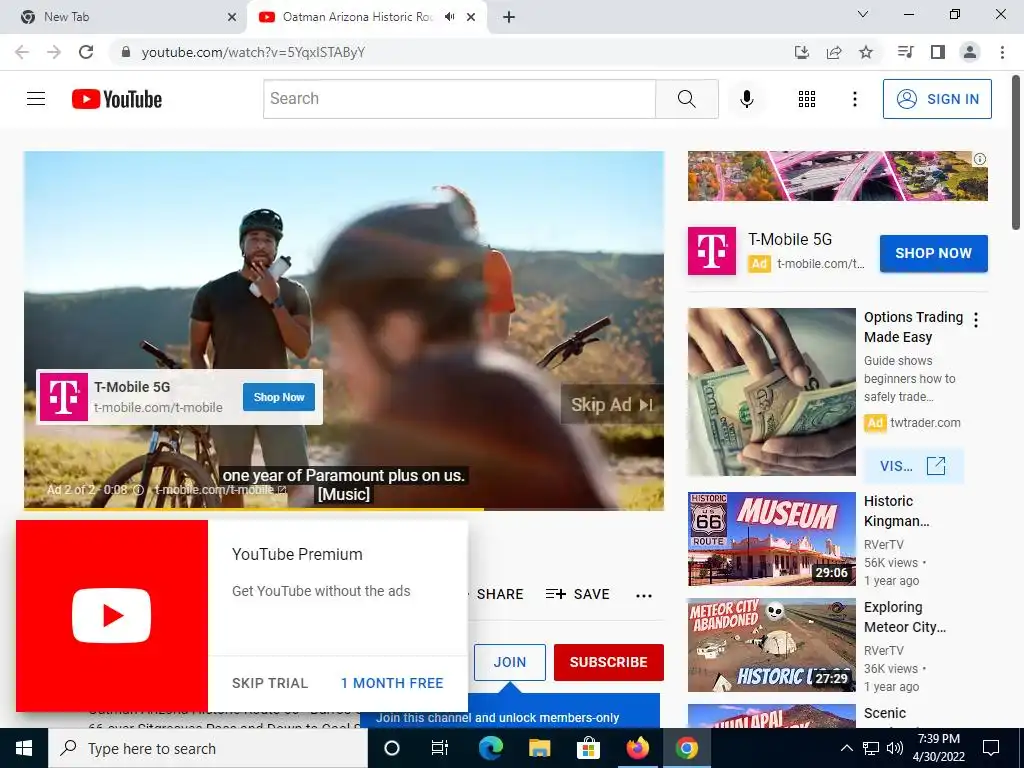Install app icon in address bar
The height and width of the screenshot is (768, 1024).
[801, 52]
